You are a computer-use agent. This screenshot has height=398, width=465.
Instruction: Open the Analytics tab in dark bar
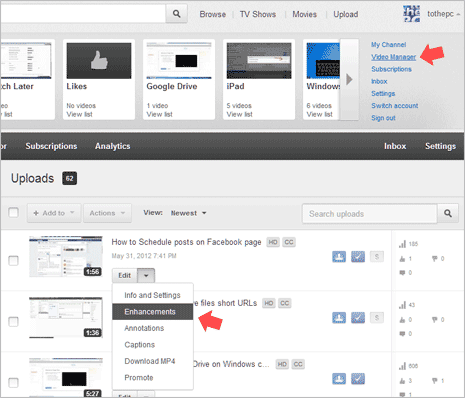pos(113,146)
